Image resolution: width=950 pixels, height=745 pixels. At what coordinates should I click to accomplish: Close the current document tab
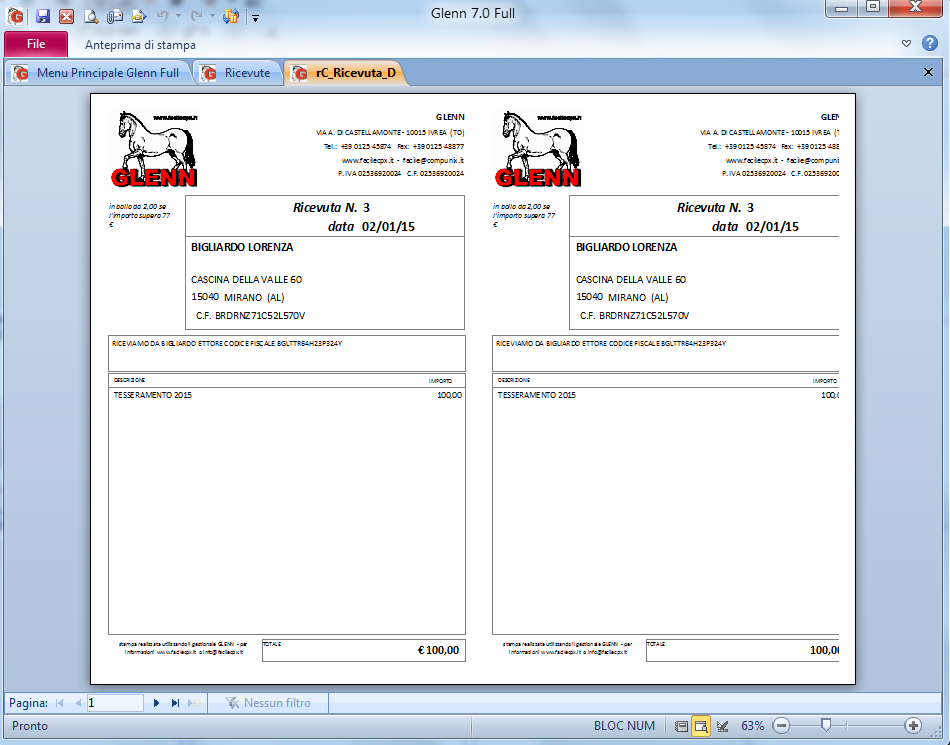[x=928, y=72]
